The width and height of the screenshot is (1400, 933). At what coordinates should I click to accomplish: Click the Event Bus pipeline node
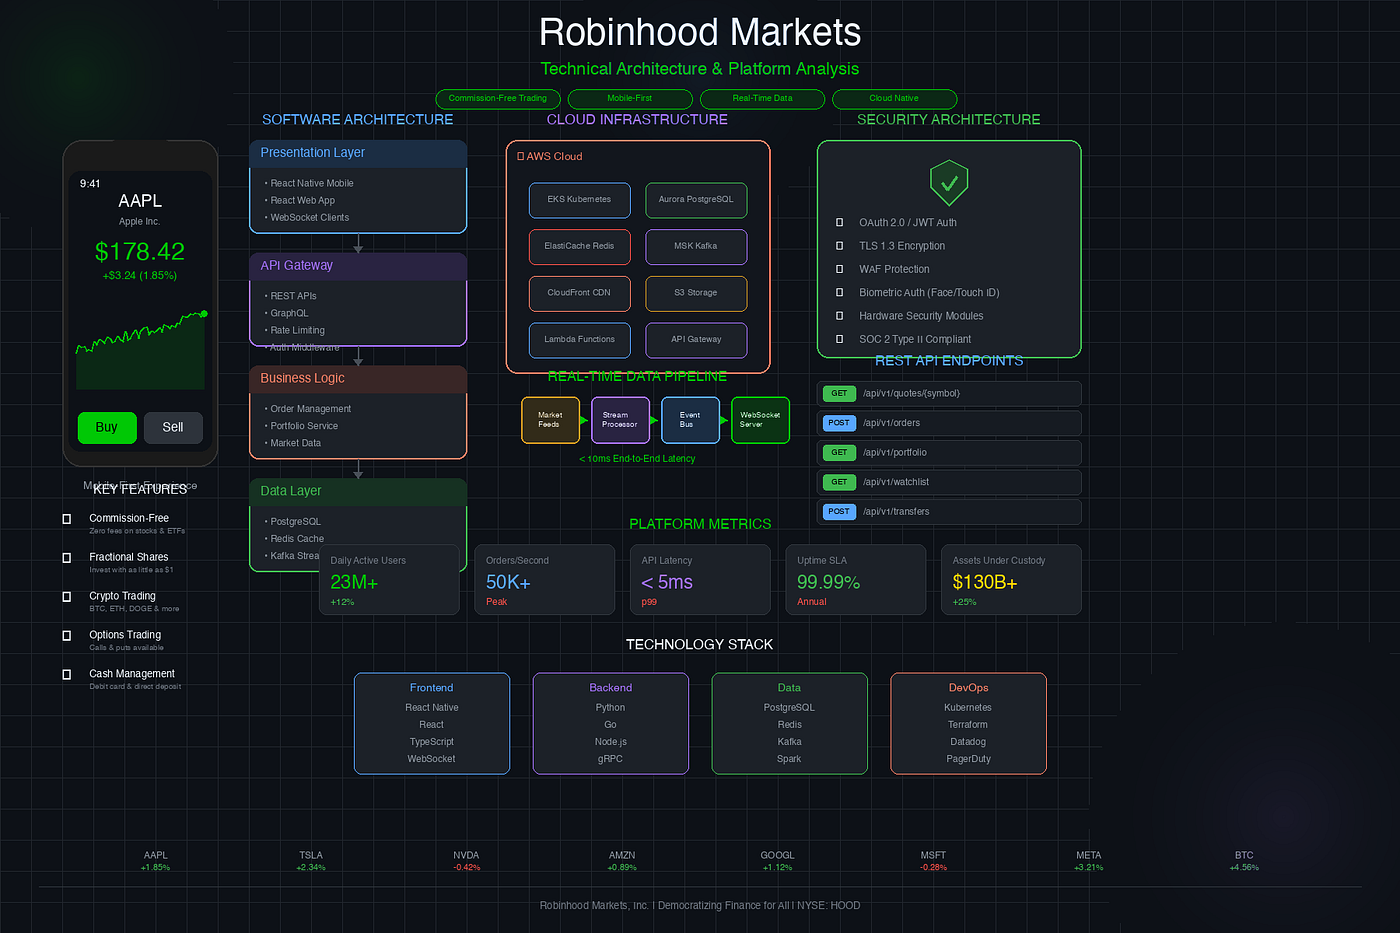(x=690, y=419)
